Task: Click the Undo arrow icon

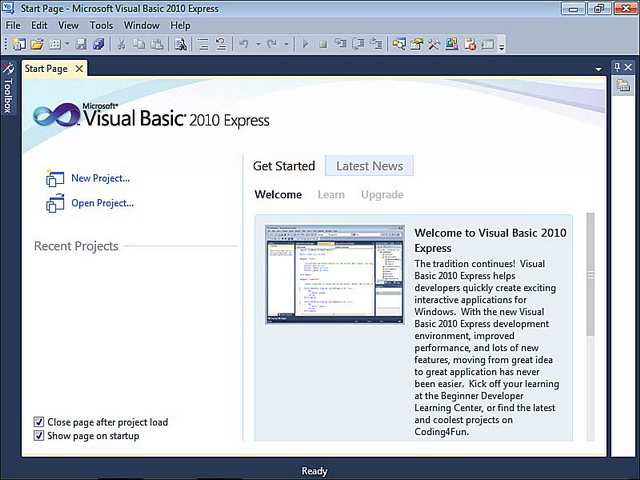Action: [x=244, y=44]
